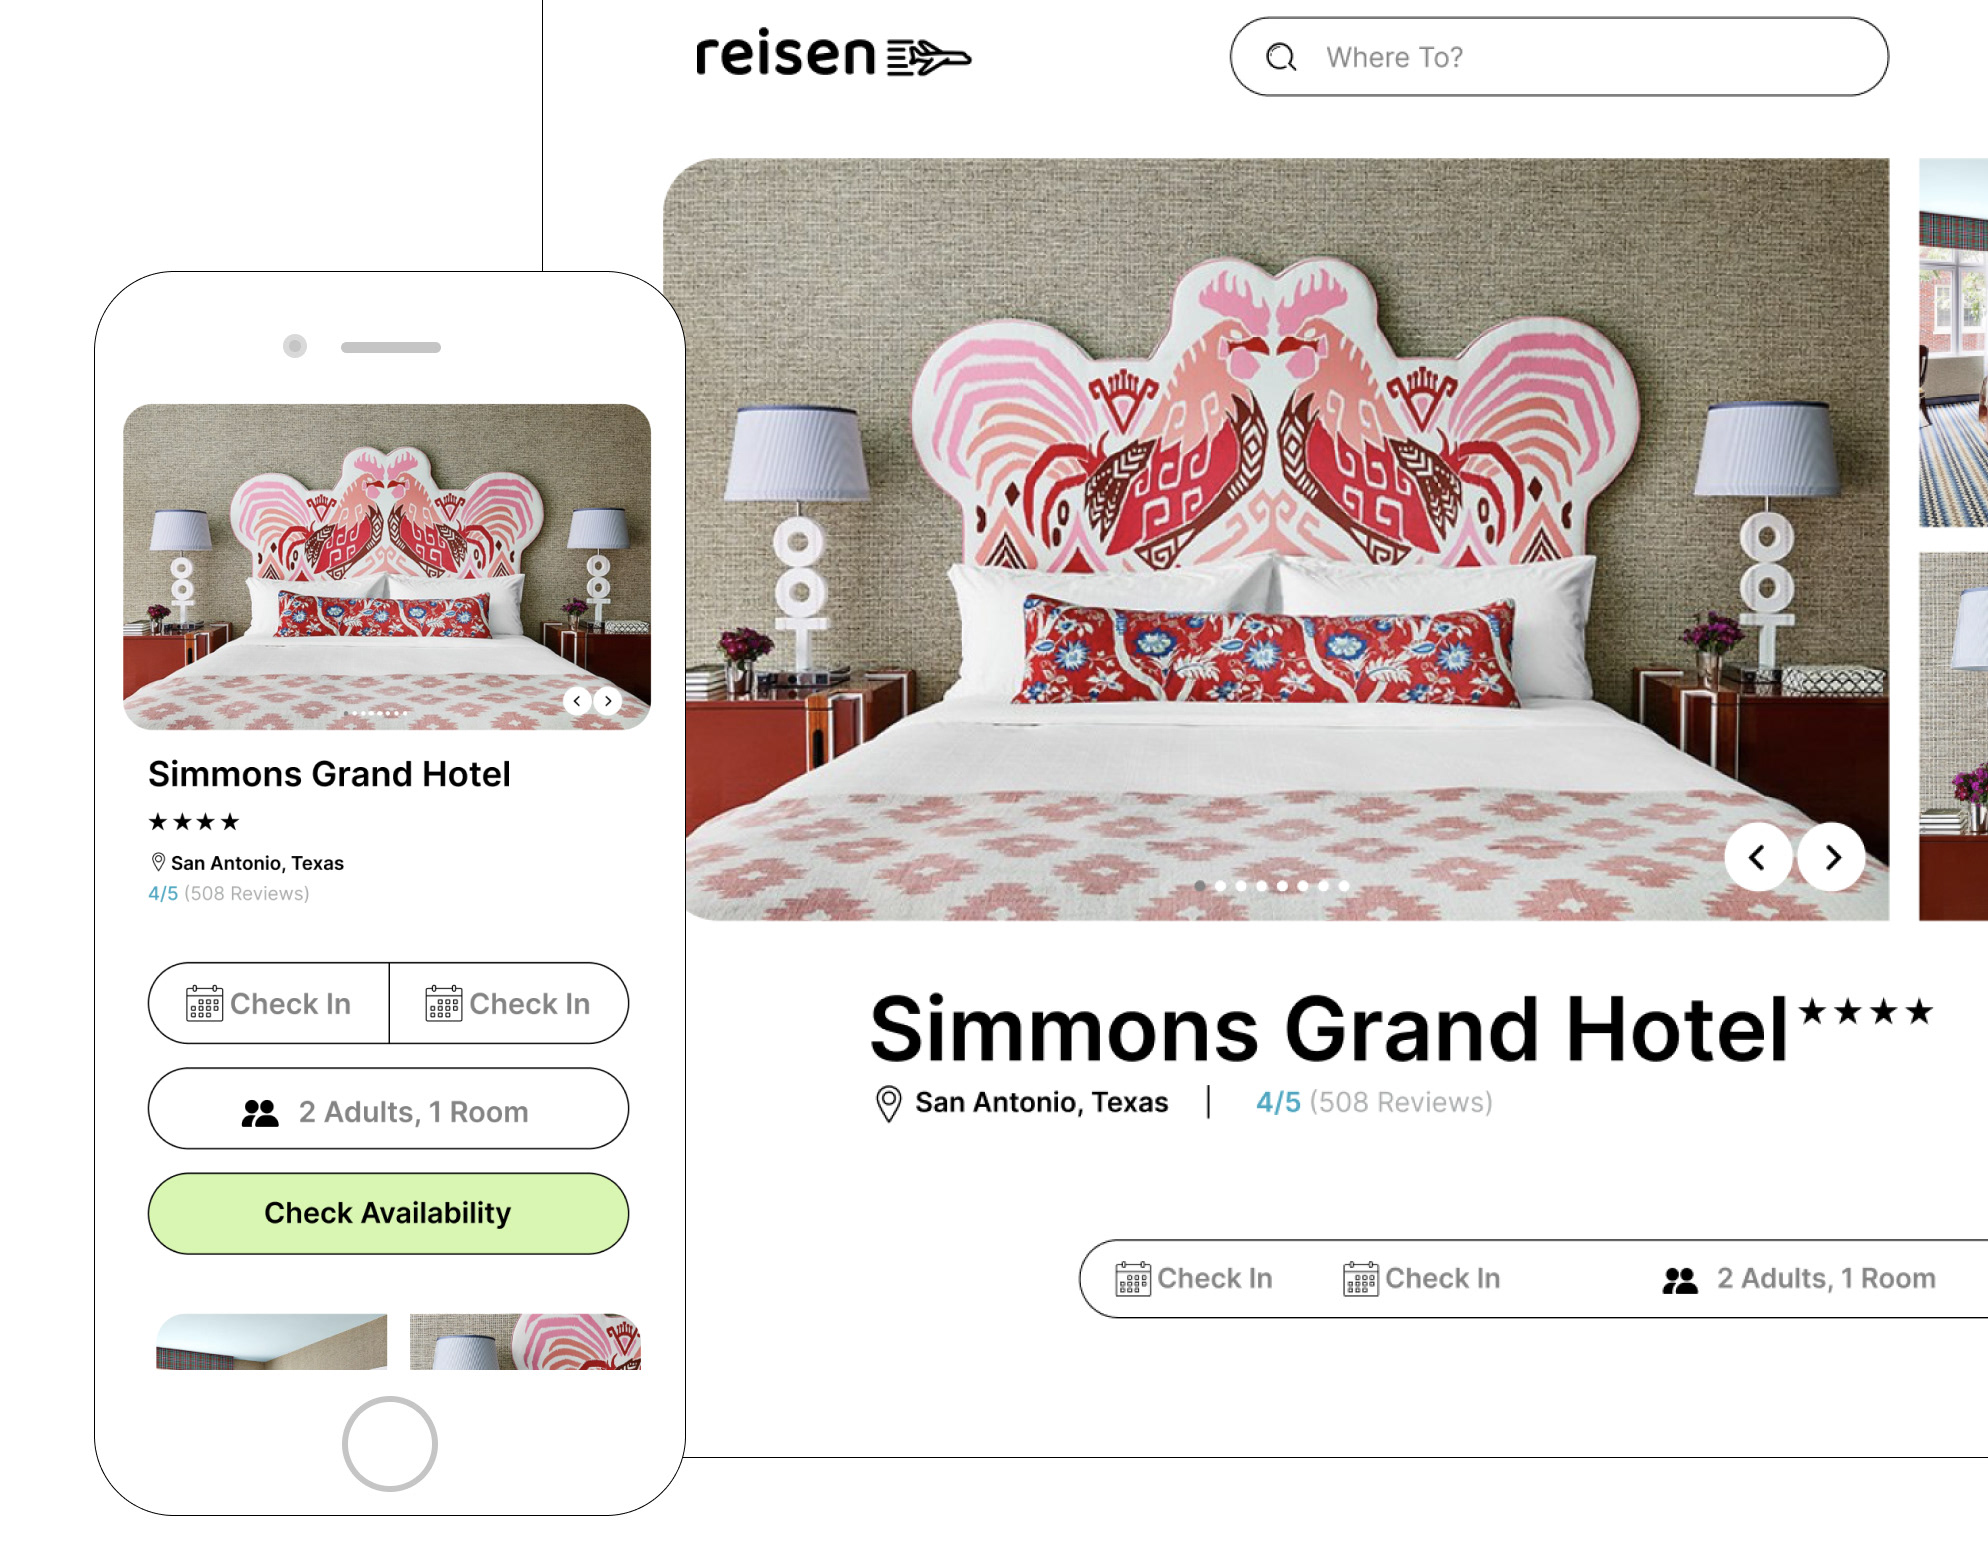1988x1554 pixels.
Task: Open the second desktop Check In calendar field
Action: click(x=1421, y=1279)
